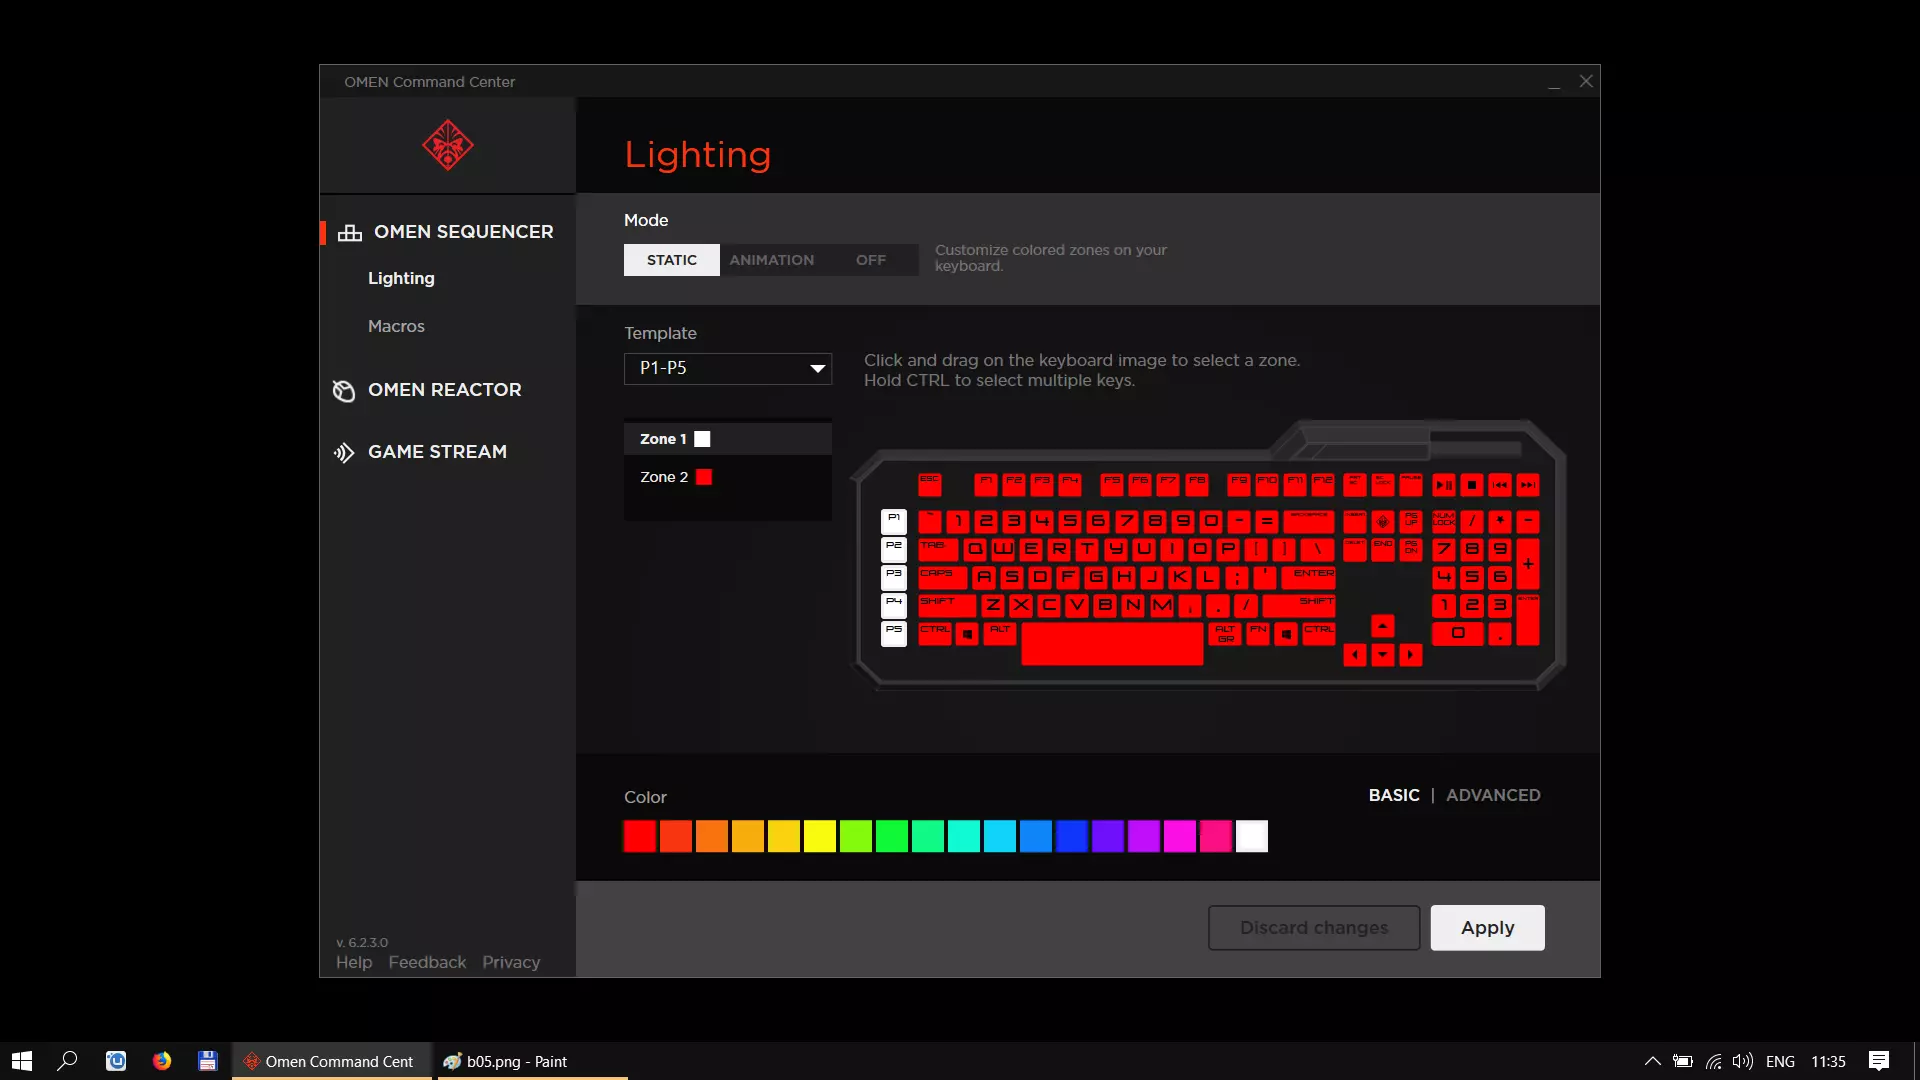Select the W key on keyboard image
Image resolution: width=1920 pixels, height=1080 pixels.
pos(1003,549)
